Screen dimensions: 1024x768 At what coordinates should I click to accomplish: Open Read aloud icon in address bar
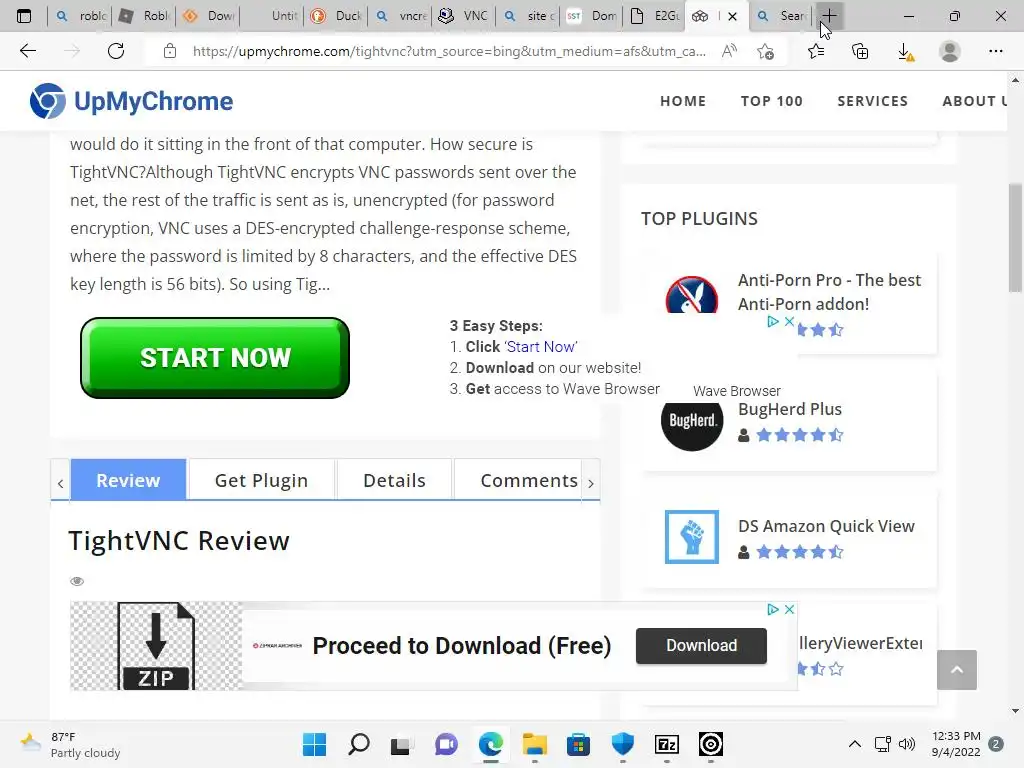coord(729,51)
